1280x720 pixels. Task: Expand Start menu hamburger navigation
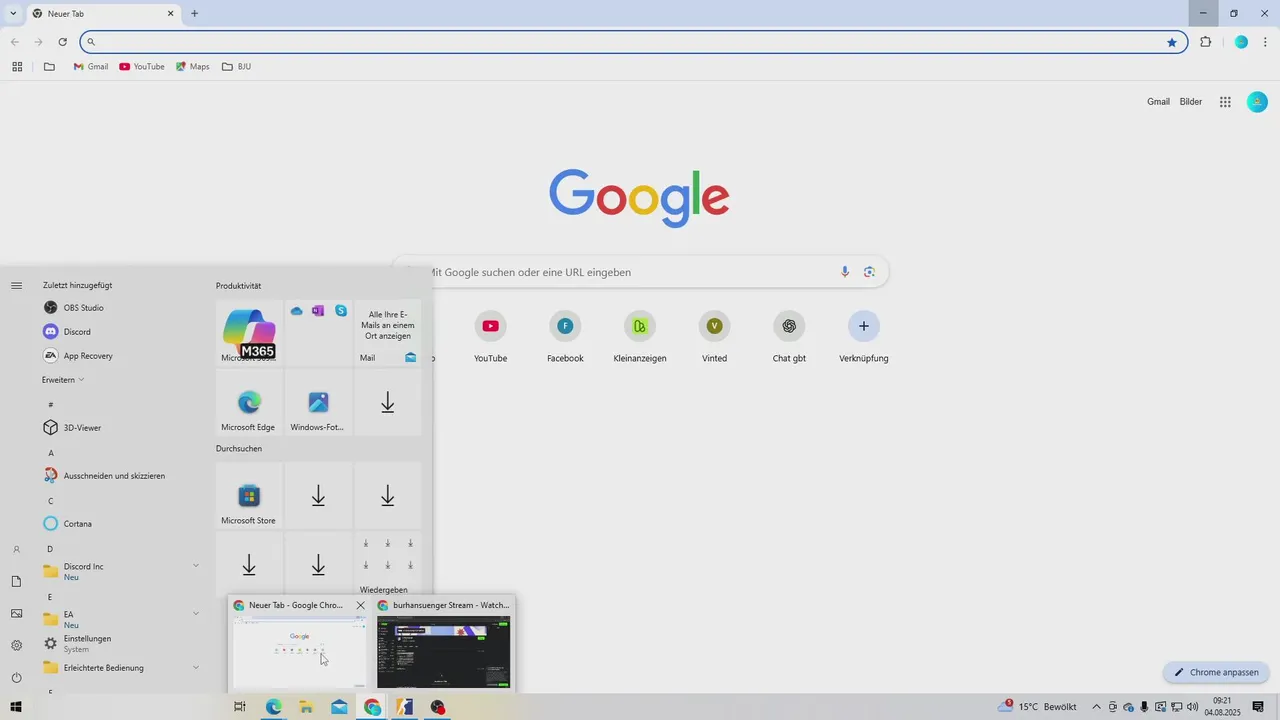click(16, 286)
